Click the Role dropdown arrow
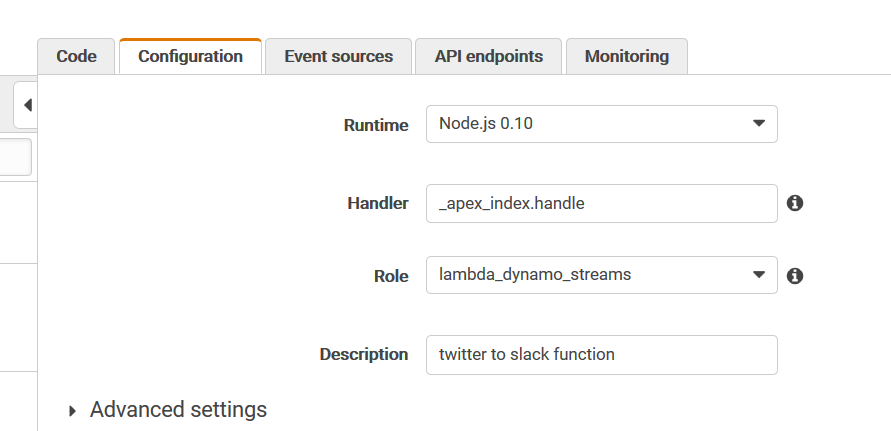Screen dimensions: 891x431 click(x=758, y=275)
